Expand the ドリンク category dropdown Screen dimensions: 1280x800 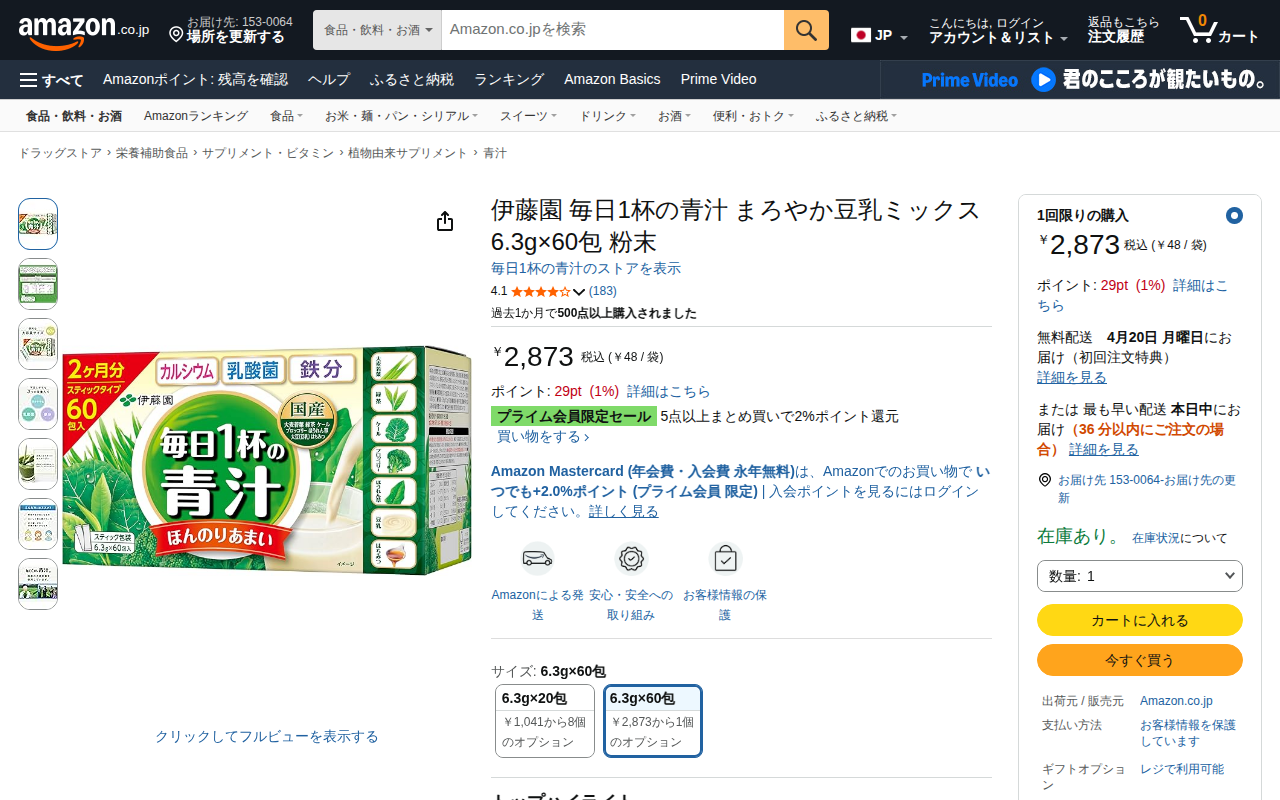click(x=608, y=116)
